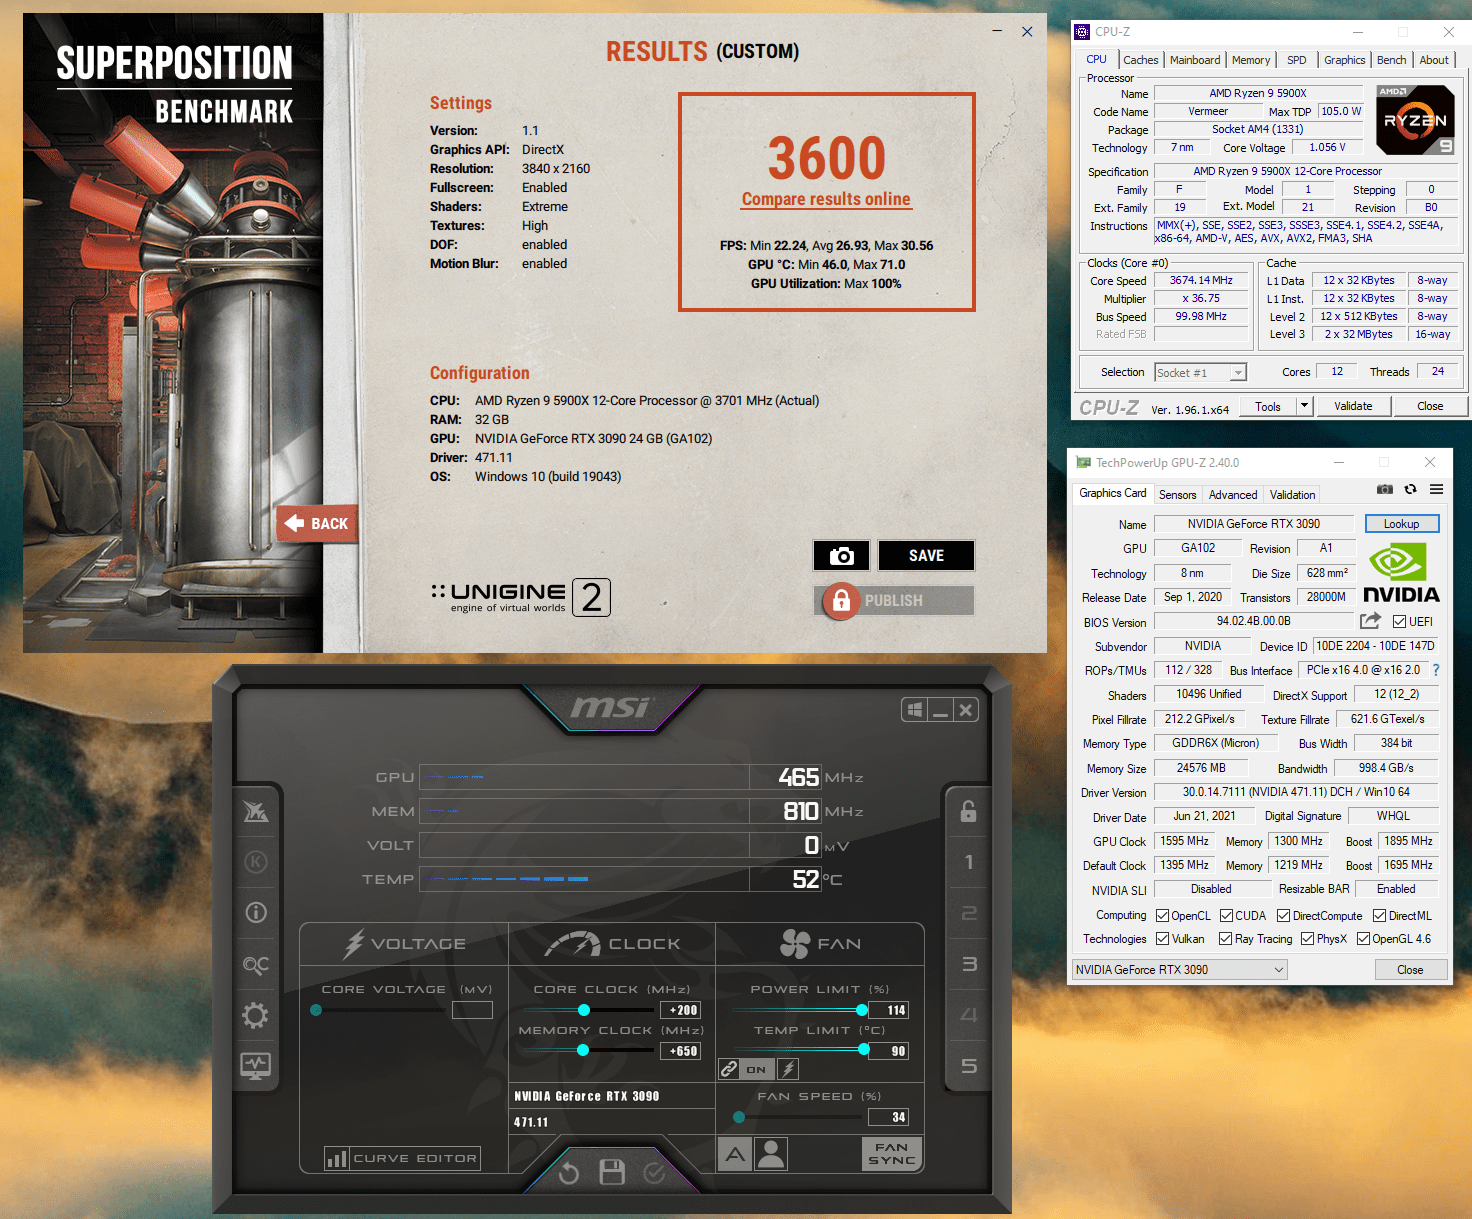Click the Validate button in CPU-Z
1472x1219 pixels.
1353,406
